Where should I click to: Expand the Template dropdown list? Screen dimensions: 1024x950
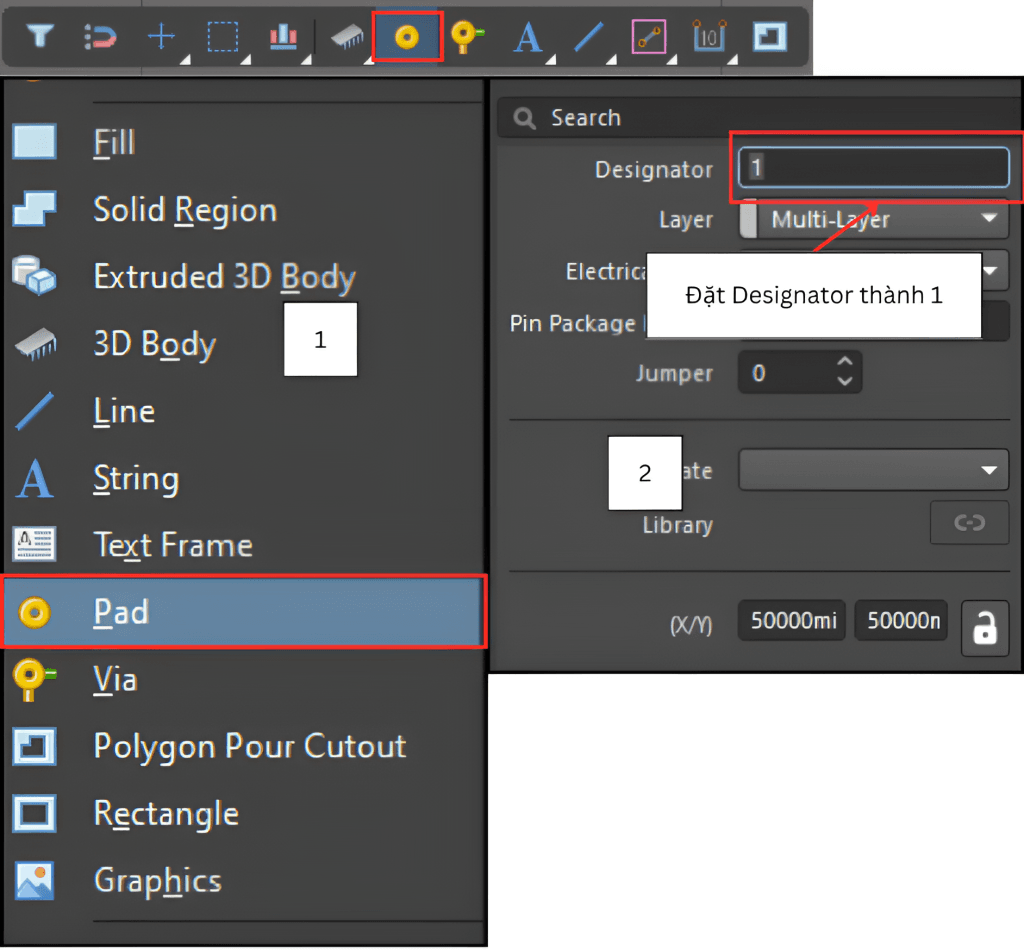coord(872,470)
